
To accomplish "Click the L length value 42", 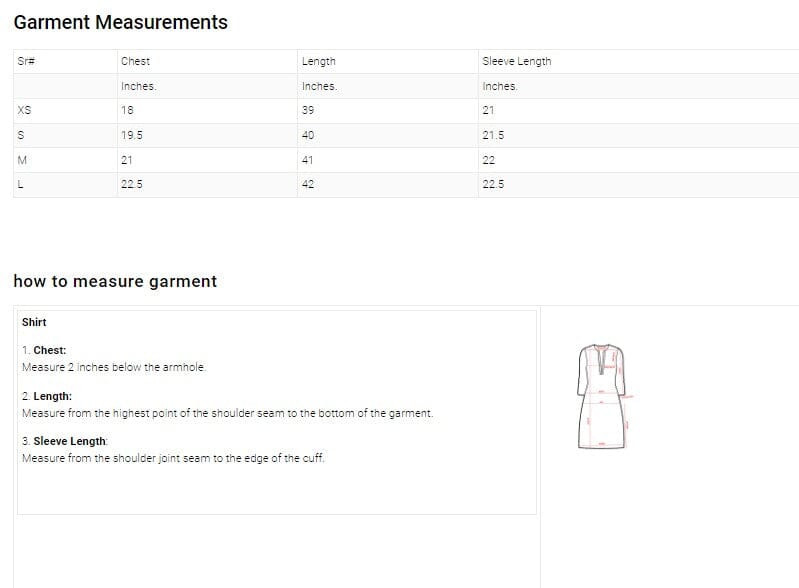I will pos(307,184).
